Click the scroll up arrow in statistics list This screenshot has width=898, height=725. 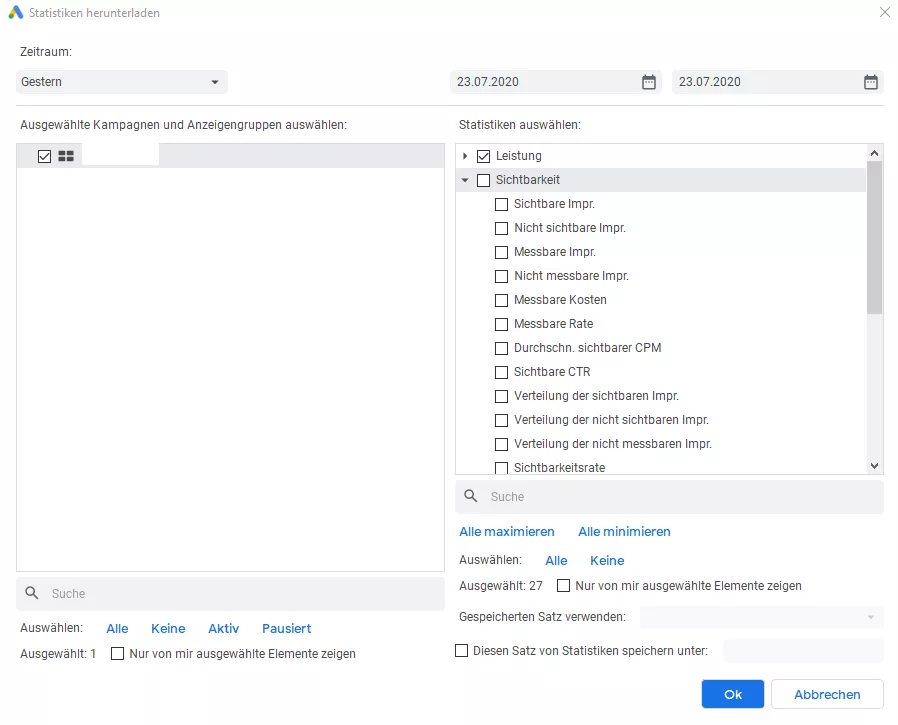point(874,153)
